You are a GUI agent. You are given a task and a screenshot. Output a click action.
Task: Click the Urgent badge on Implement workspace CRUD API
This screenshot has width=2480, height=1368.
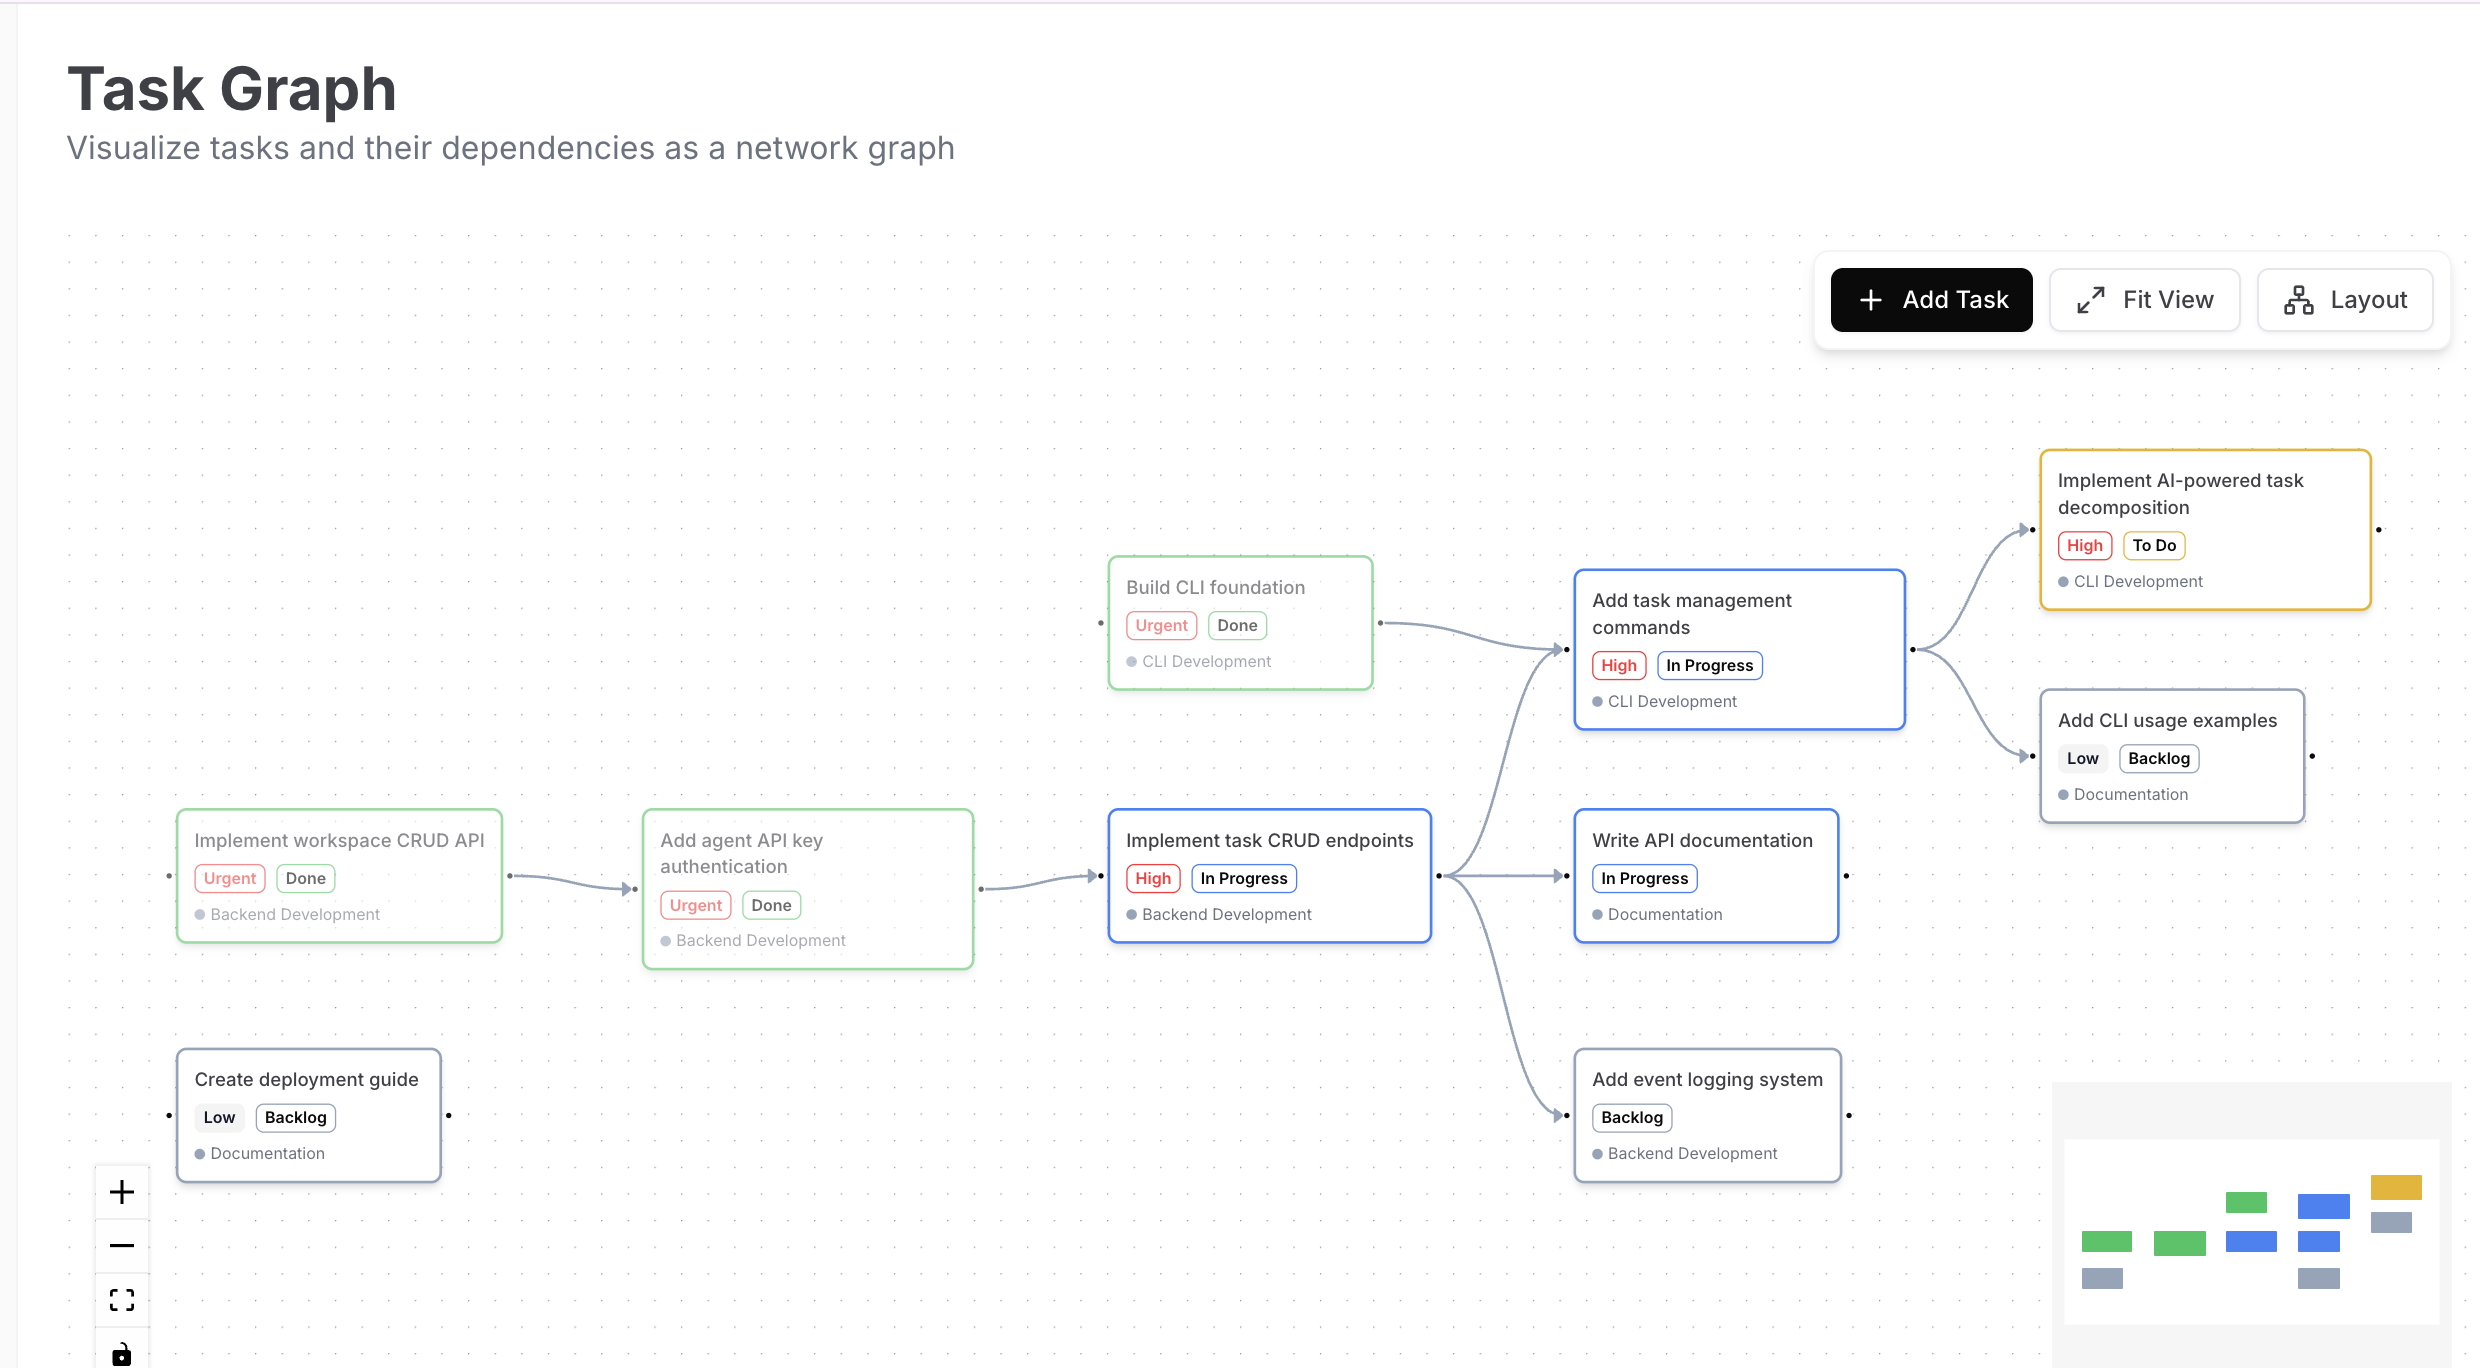click(x=230, y=878)
